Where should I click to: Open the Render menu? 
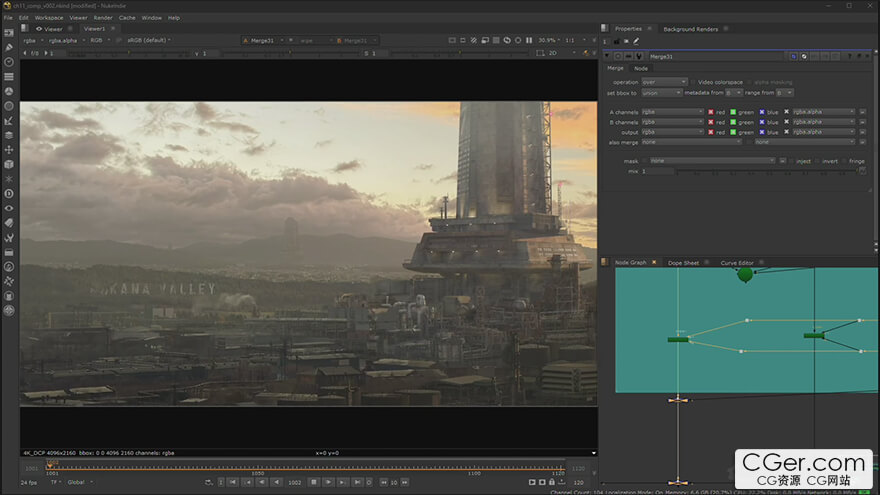point(103,18)
